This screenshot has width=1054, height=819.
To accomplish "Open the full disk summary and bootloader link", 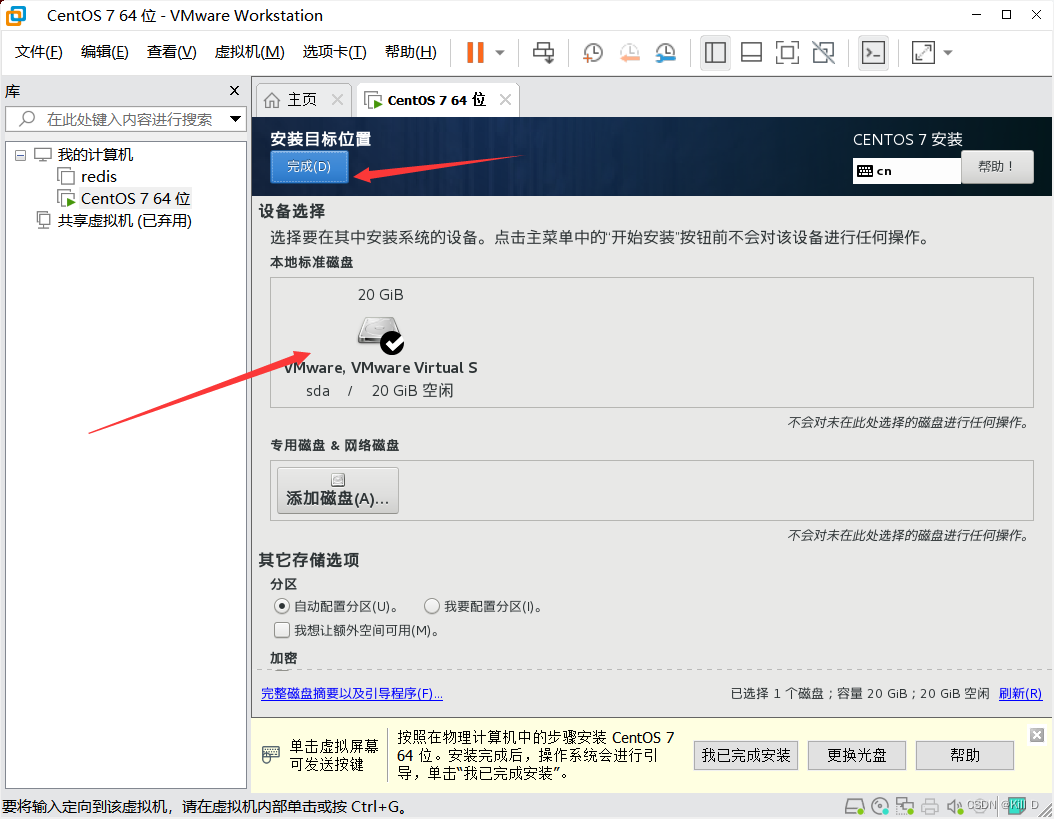I will pos(351,693).
